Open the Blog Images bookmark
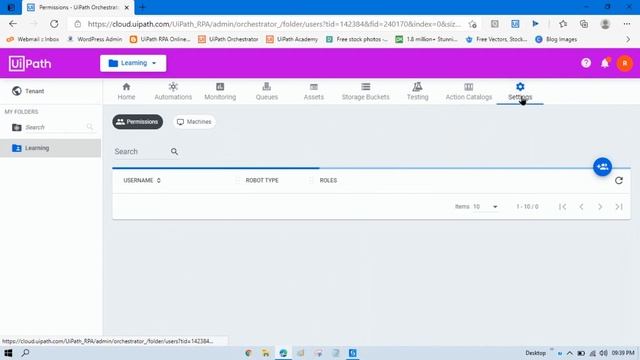 pyautogui.click(x=556, y=39)
